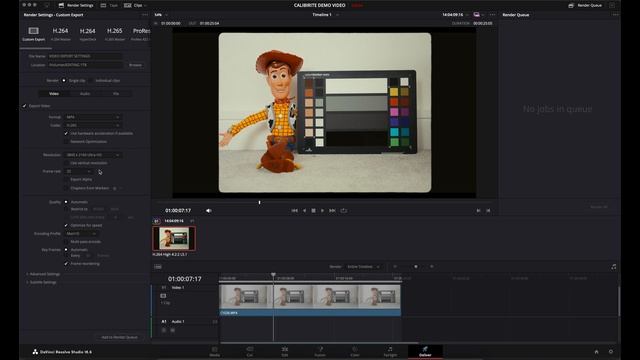Image resolution: width=640 pixels, height=360 pixels.
Task: Click the File Name input field
Action: 85,56
